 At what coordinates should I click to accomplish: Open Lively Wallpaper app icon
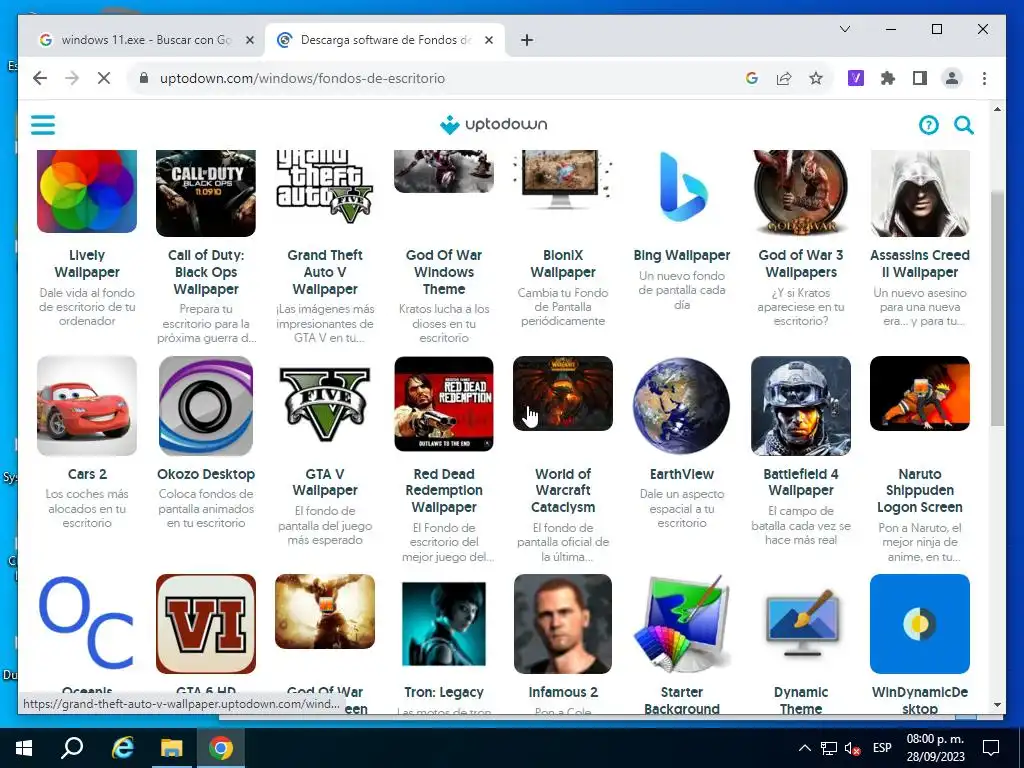87,191
